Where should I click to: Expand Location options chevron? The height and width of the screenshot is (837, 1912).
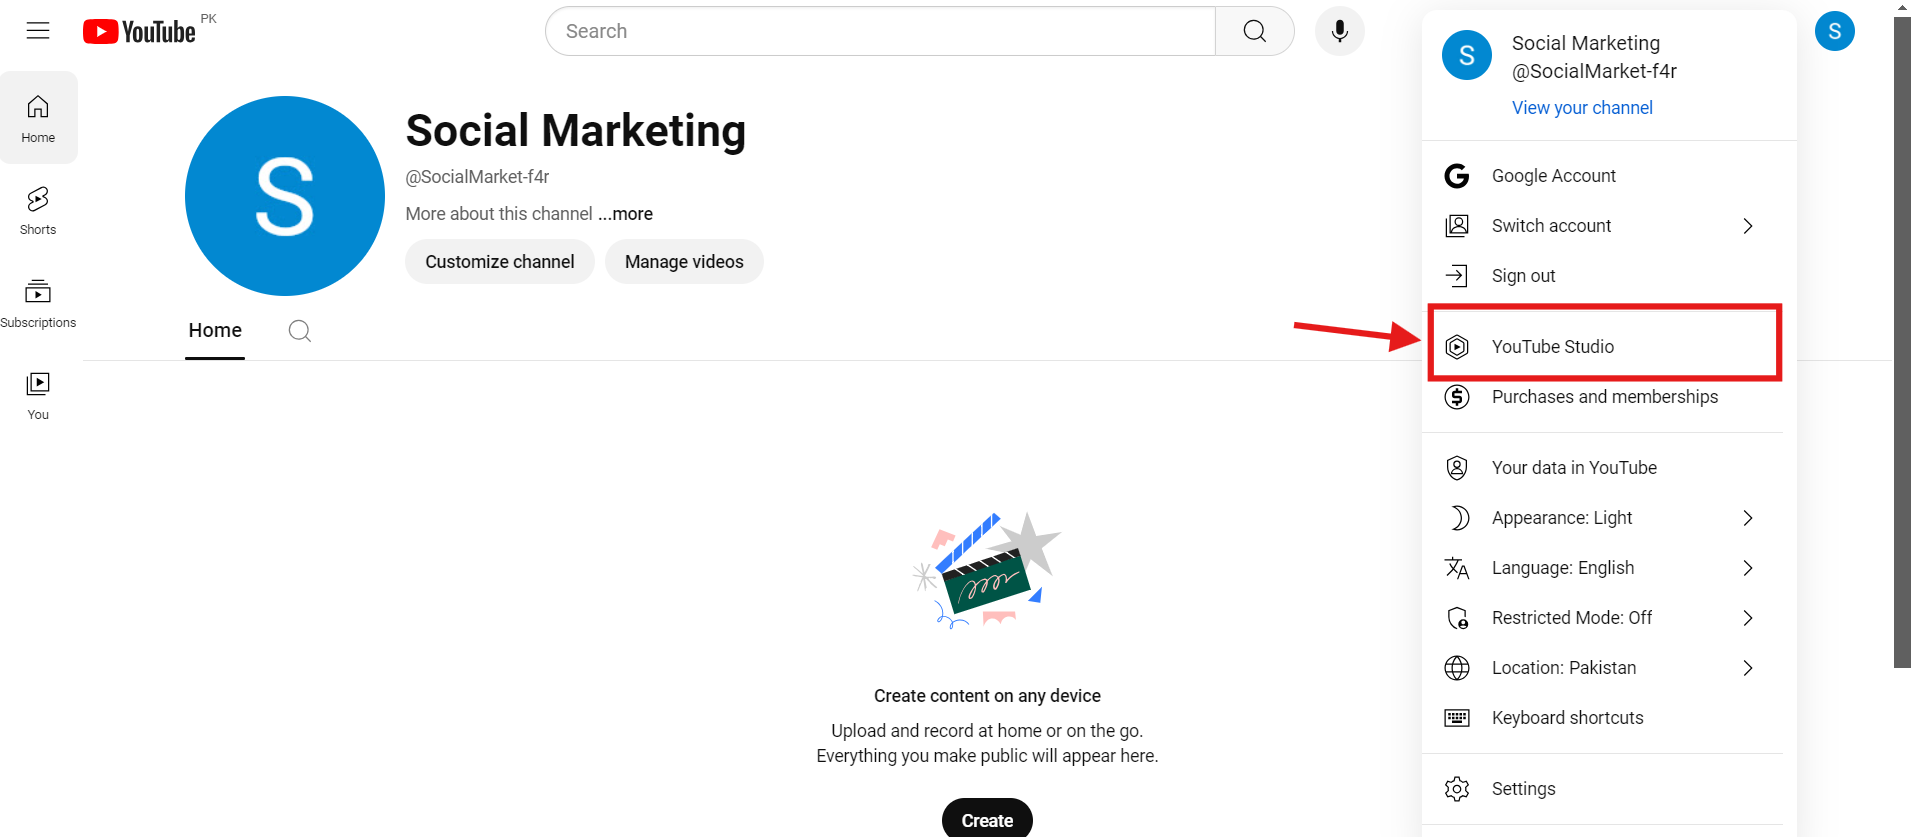1747,668
